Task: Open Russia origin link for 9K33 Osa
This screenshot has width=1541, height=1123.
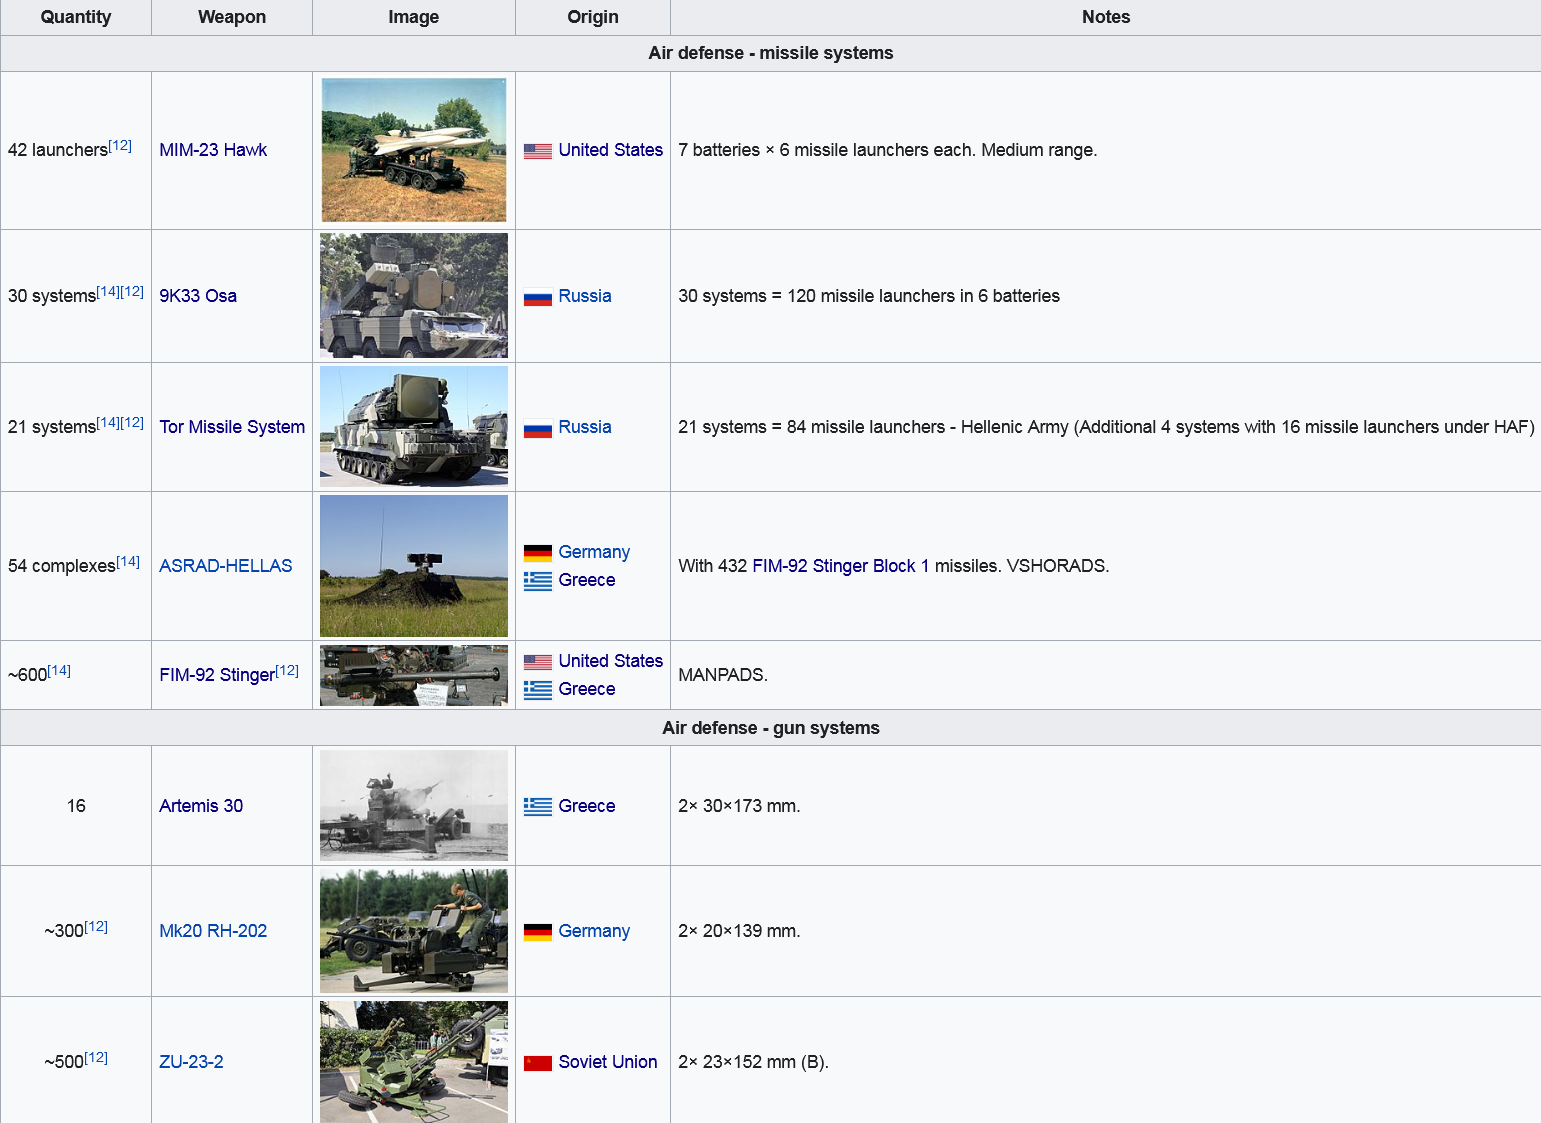Action: point(585,296)
